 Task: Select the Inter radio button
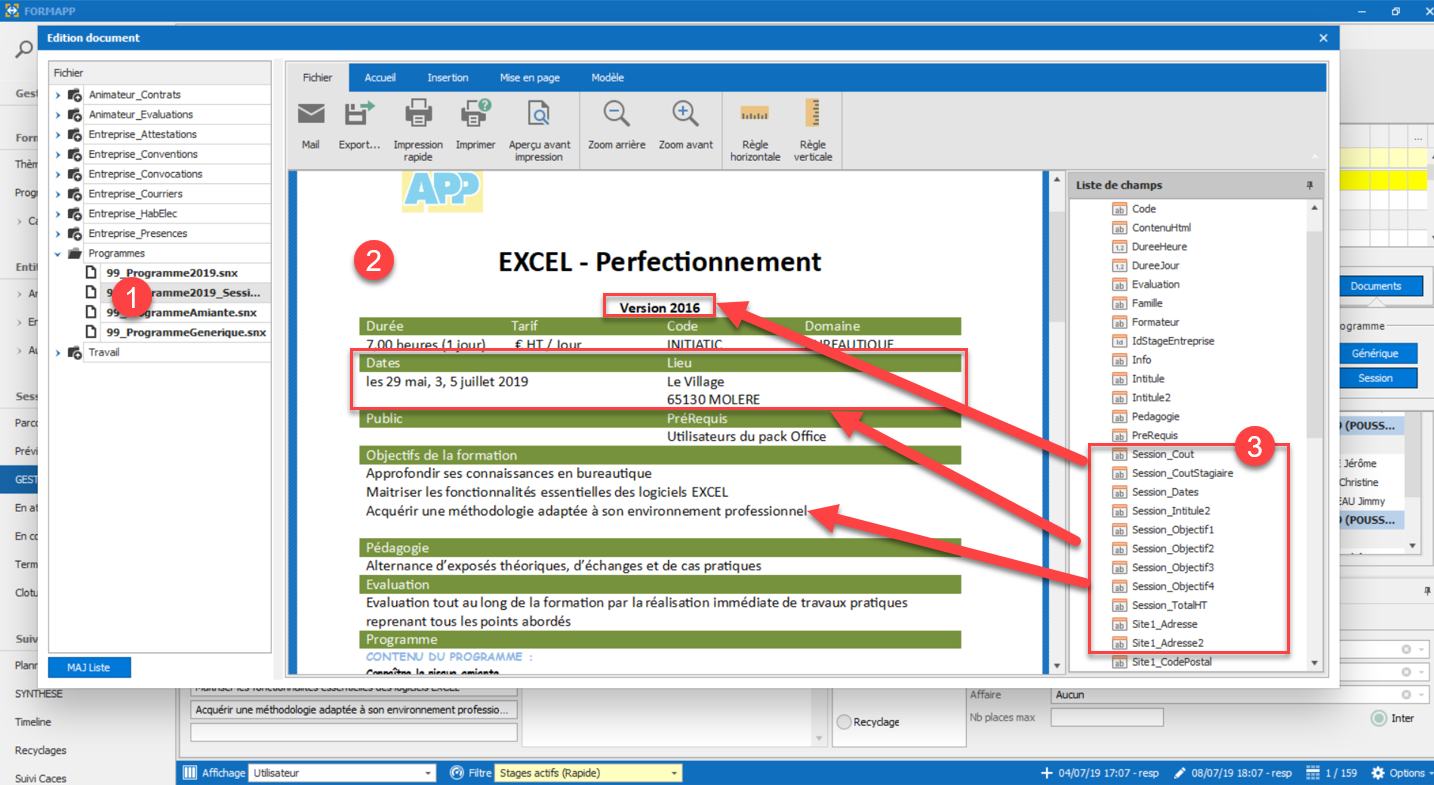1380,718
